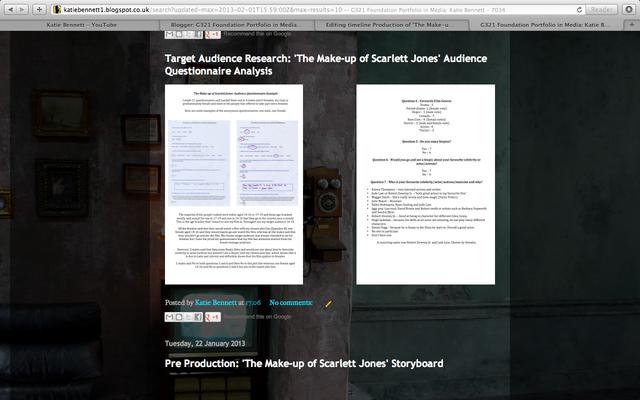Viewport: 640px width, 400px height.
Task: Click the BlogThis icon below the post
Action: pyautogui.click(x=179, y=317)
